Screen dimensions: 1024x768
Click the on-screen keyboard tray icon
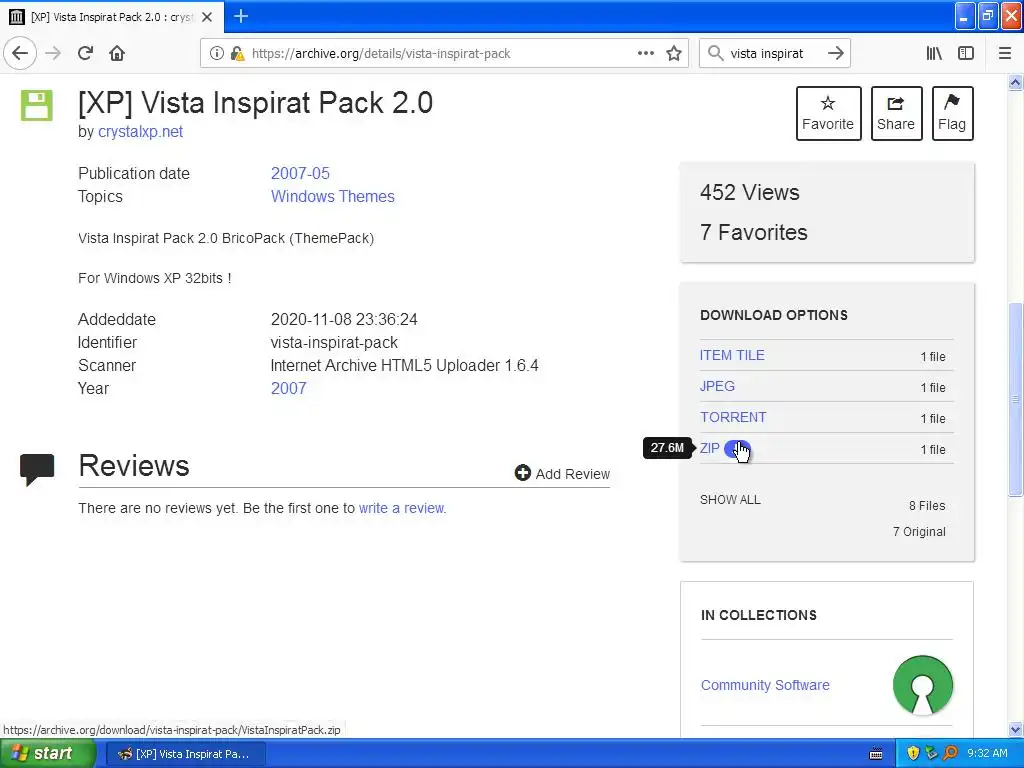click(x=876, y=754)
